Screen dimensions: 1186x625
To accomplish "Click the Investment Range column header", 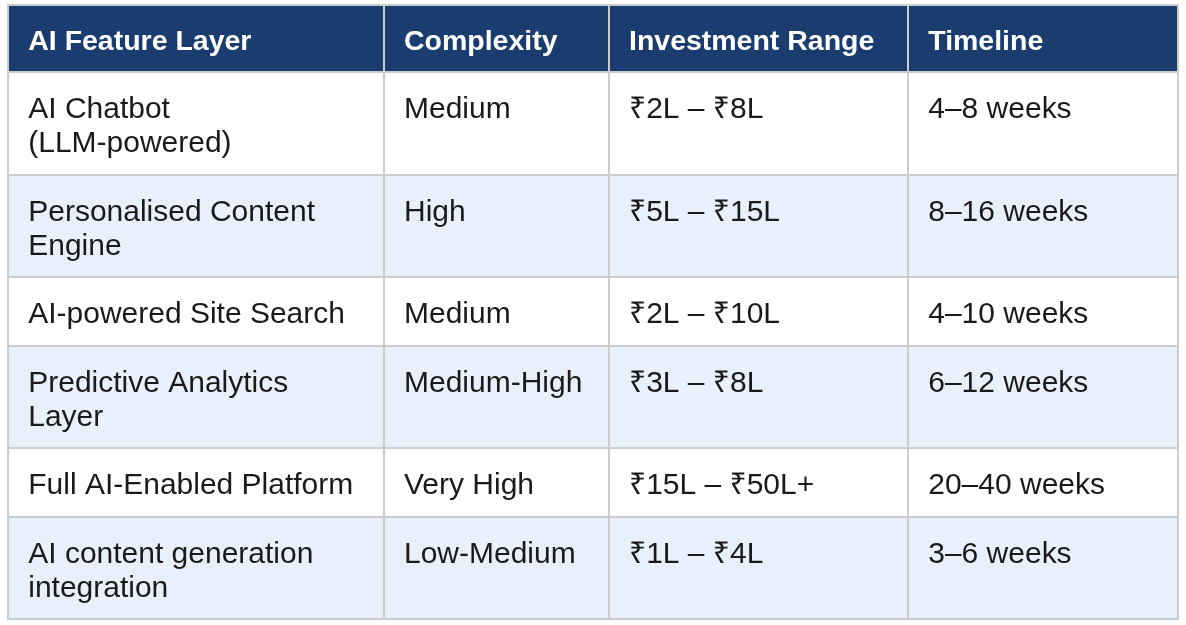I will point(751,40).
